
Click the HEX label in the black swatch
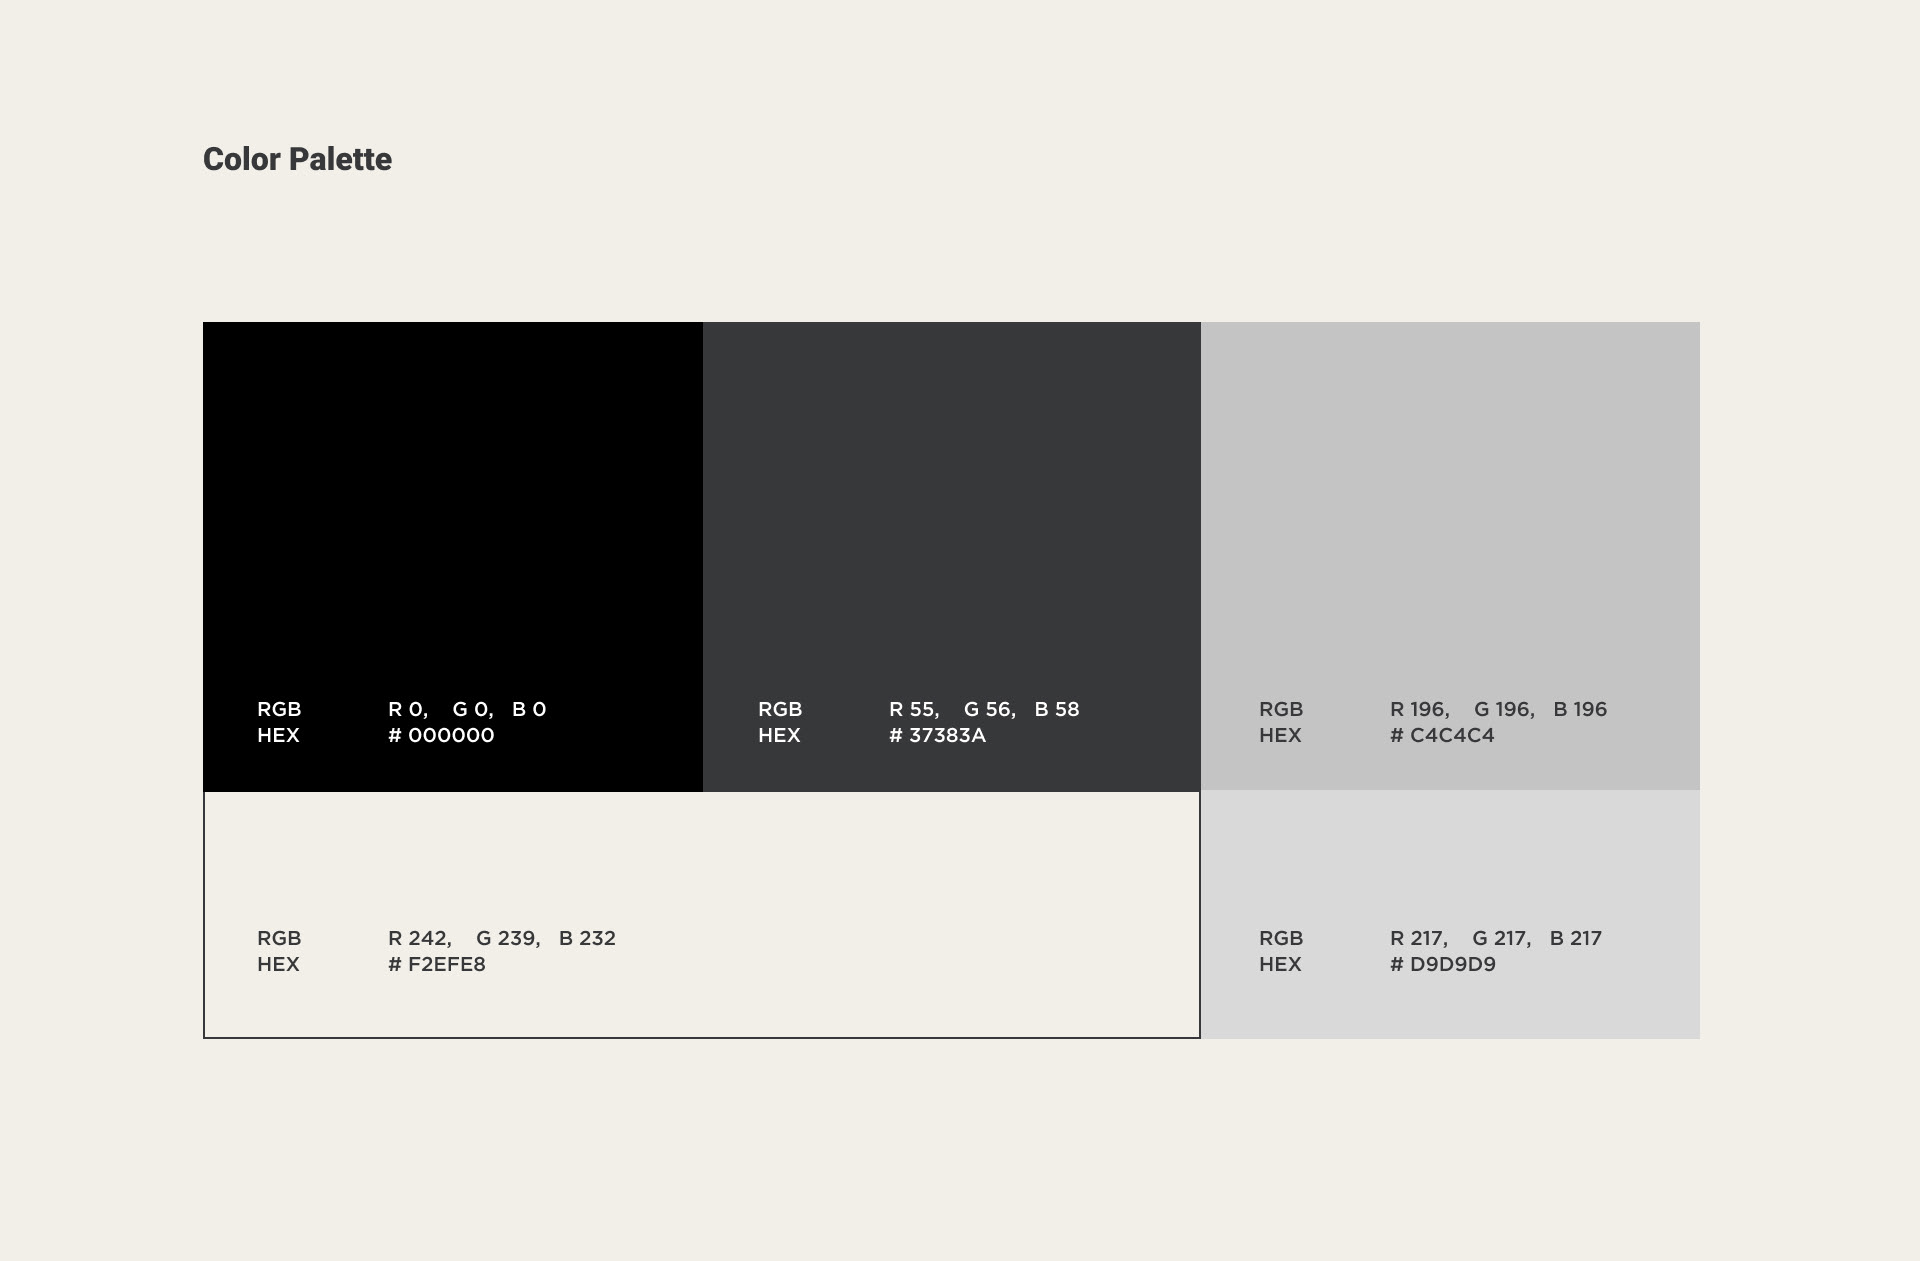(278, 735)
